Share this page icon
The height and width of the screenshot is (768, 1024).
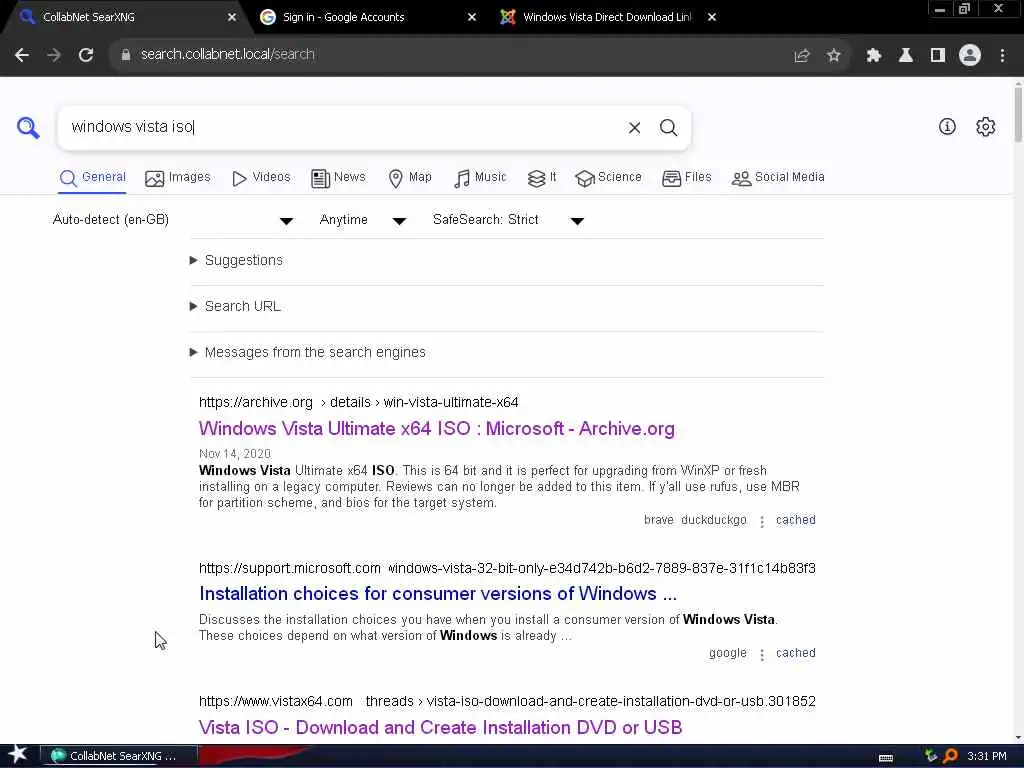click(801, 56)
